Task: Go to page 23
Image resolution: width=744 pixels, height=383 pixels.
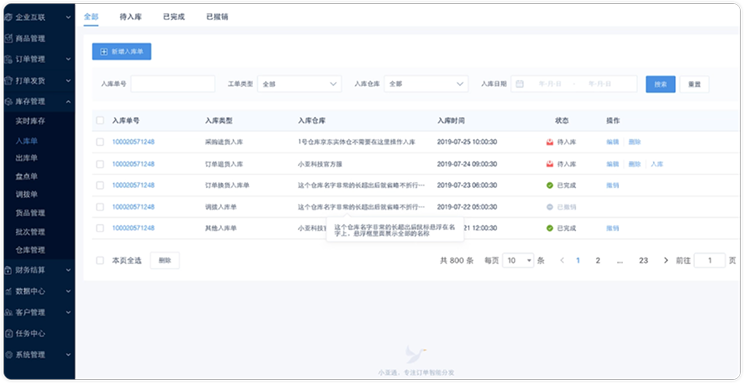Action: (643, 261)
